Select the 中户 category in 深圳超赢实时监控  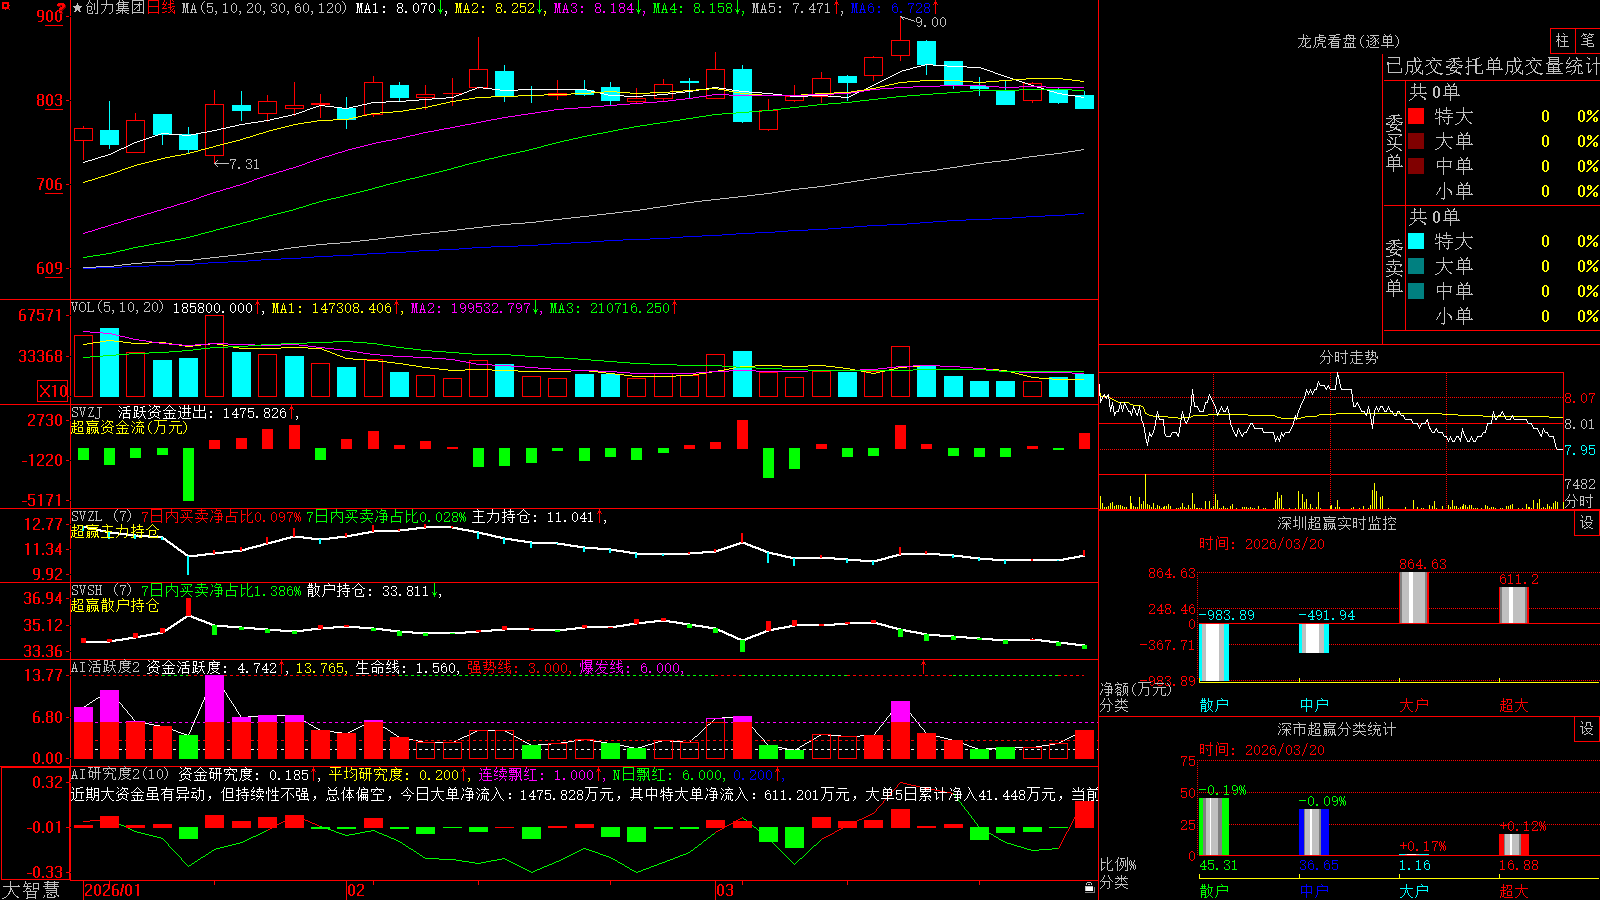(x=1314, y=705)
